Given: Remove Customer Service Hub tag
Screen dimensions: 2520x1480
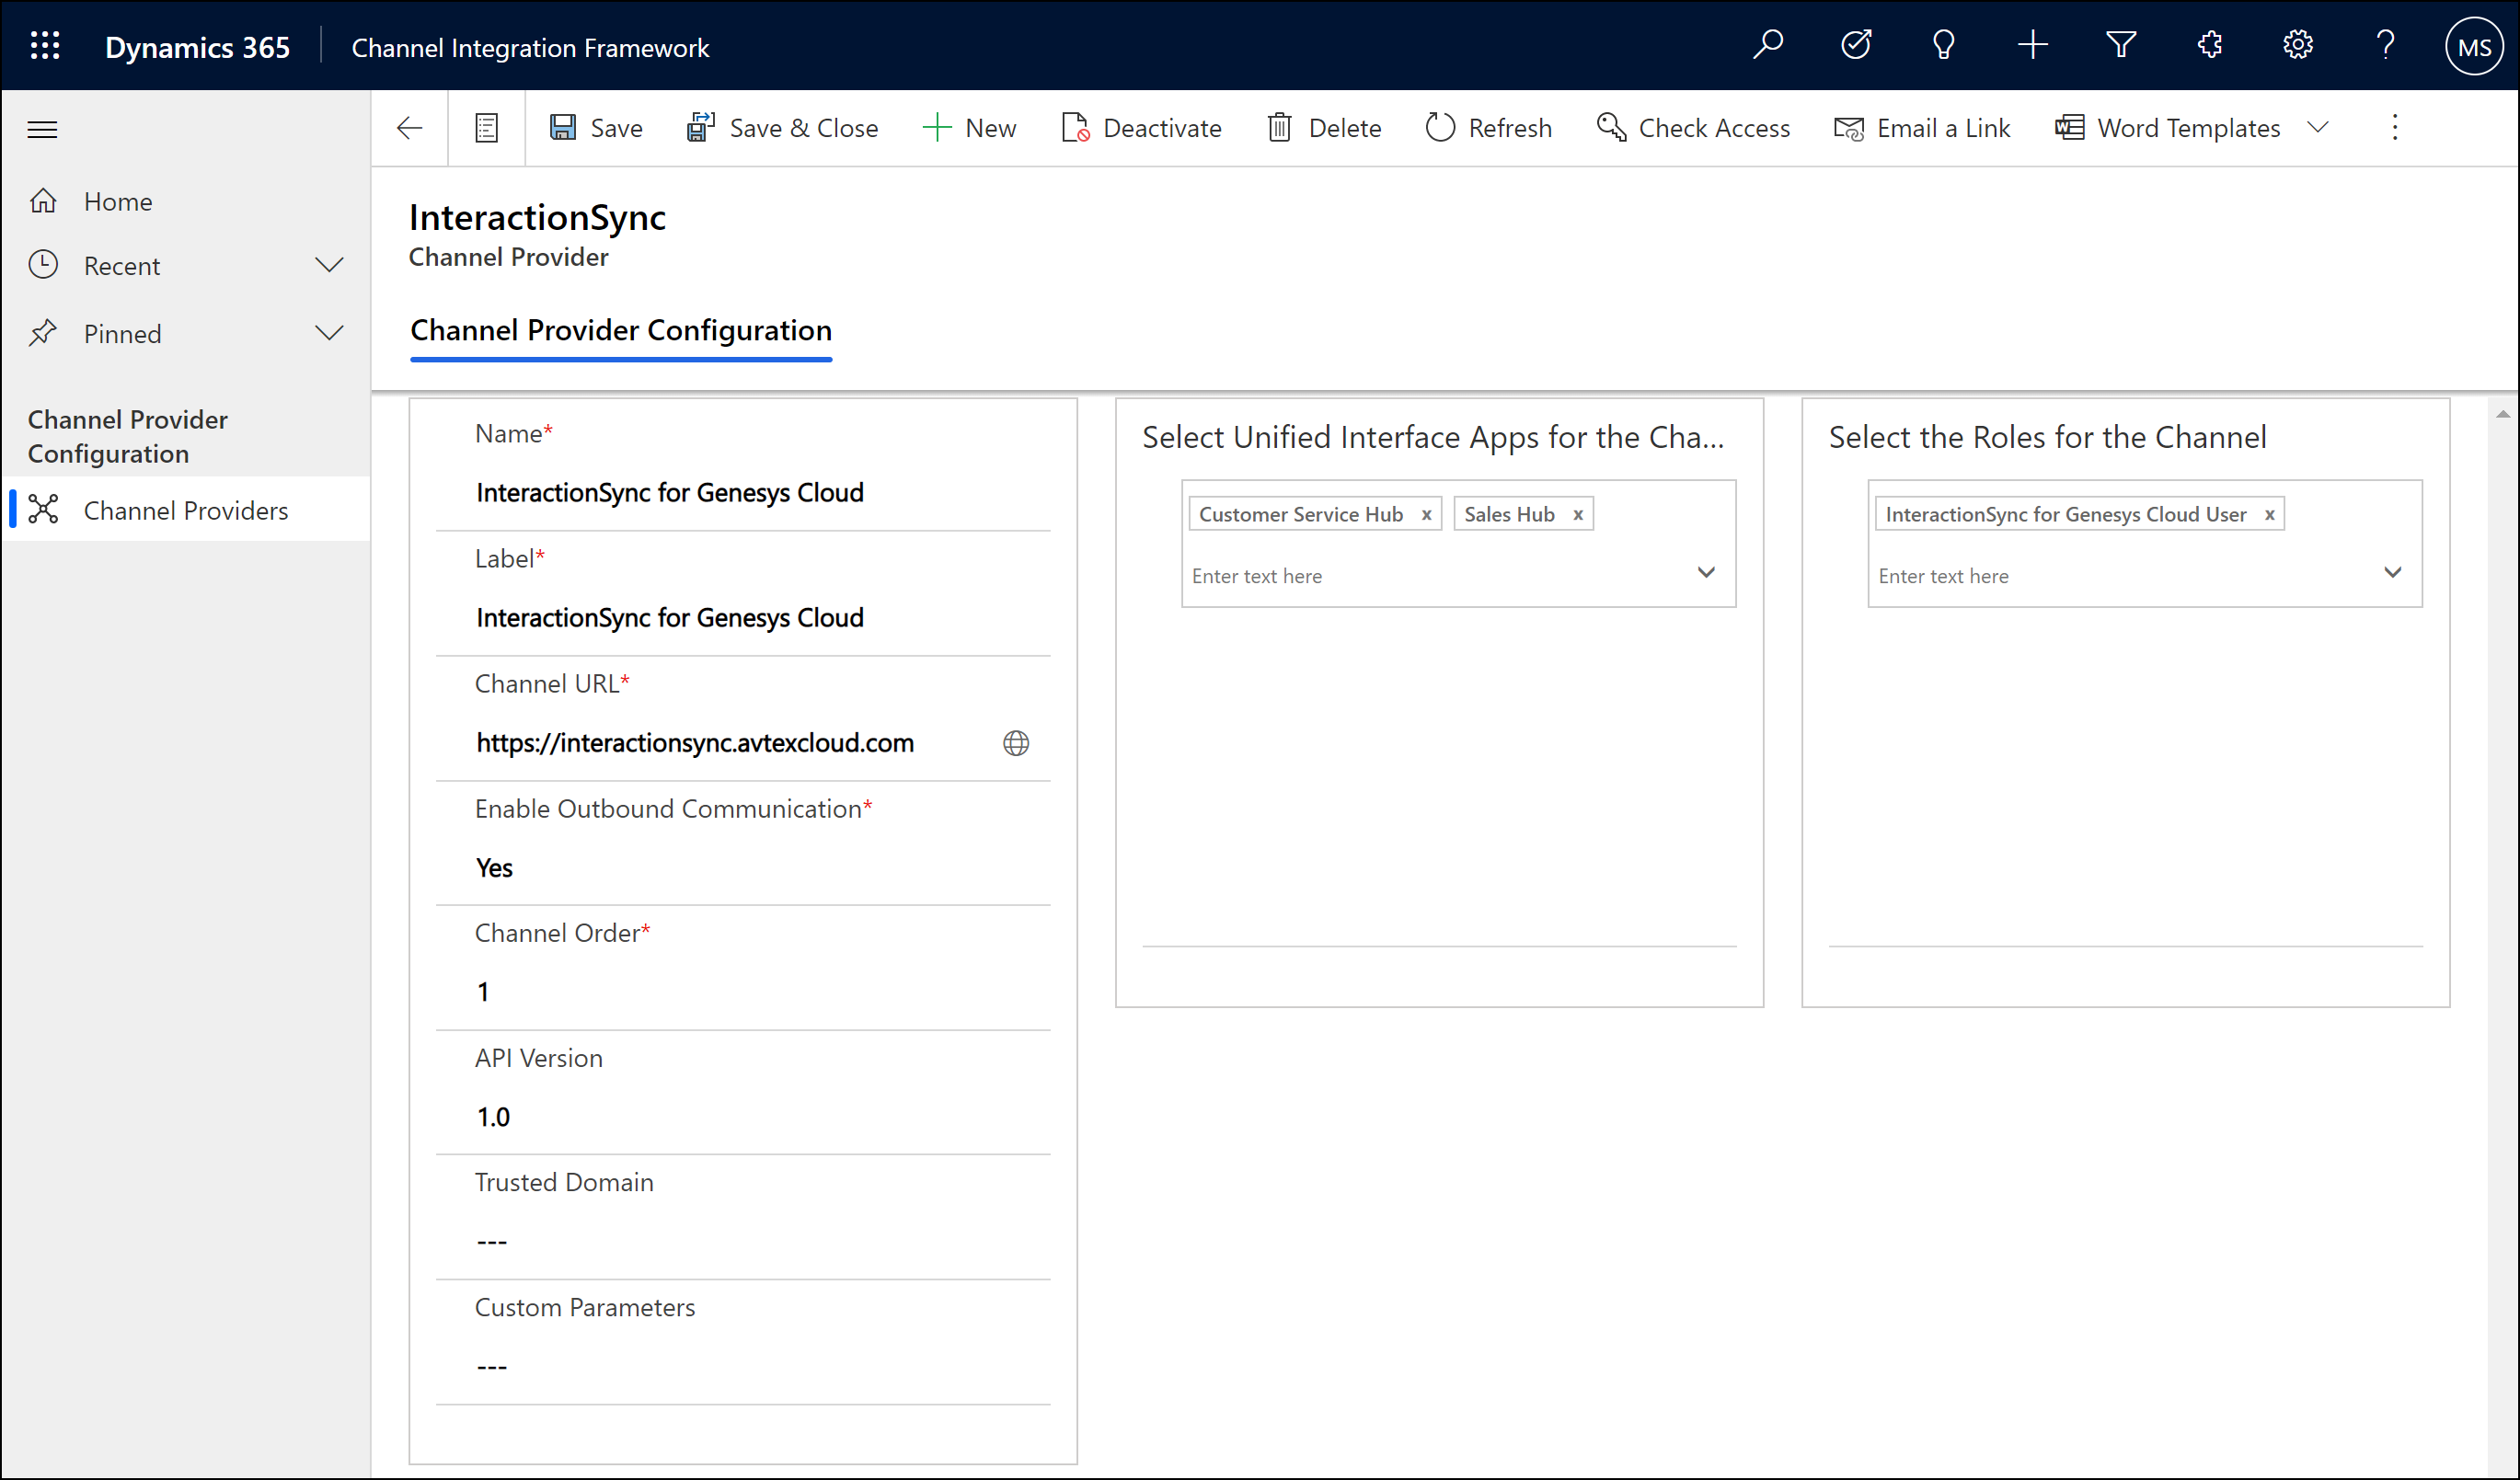Looking at the screenshot, I should point(1427,515).
